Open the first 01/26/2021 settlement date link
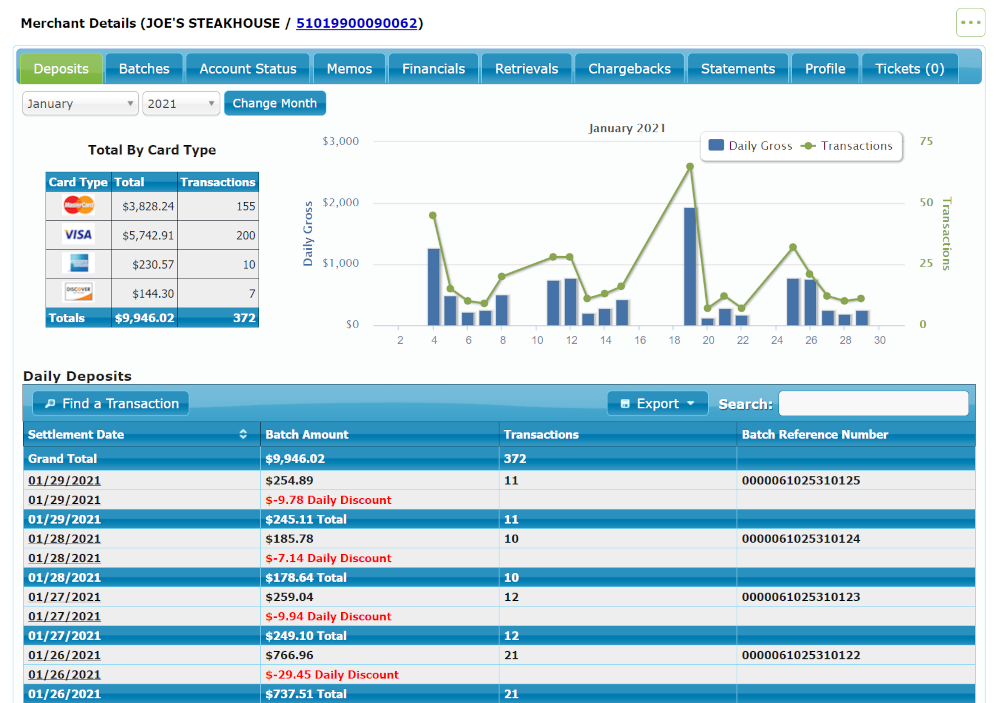This screenshot has height=703, width=1000. tap(64, 655)
